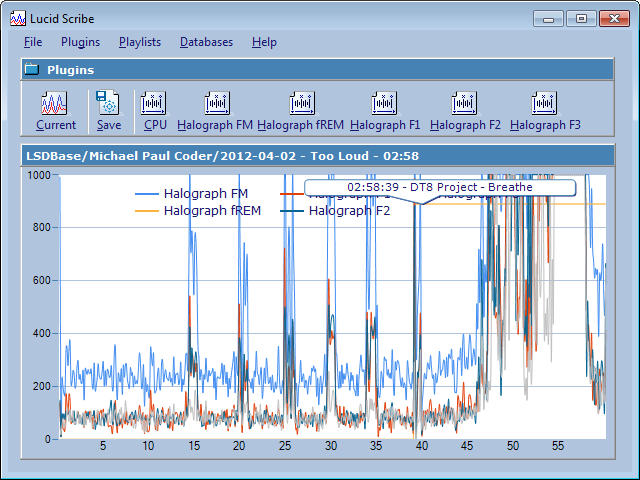Click the Lucid Scribe title bar app icon
This screenshot has height=480, width=640.
pyautogui.click(x=19, y=18)
